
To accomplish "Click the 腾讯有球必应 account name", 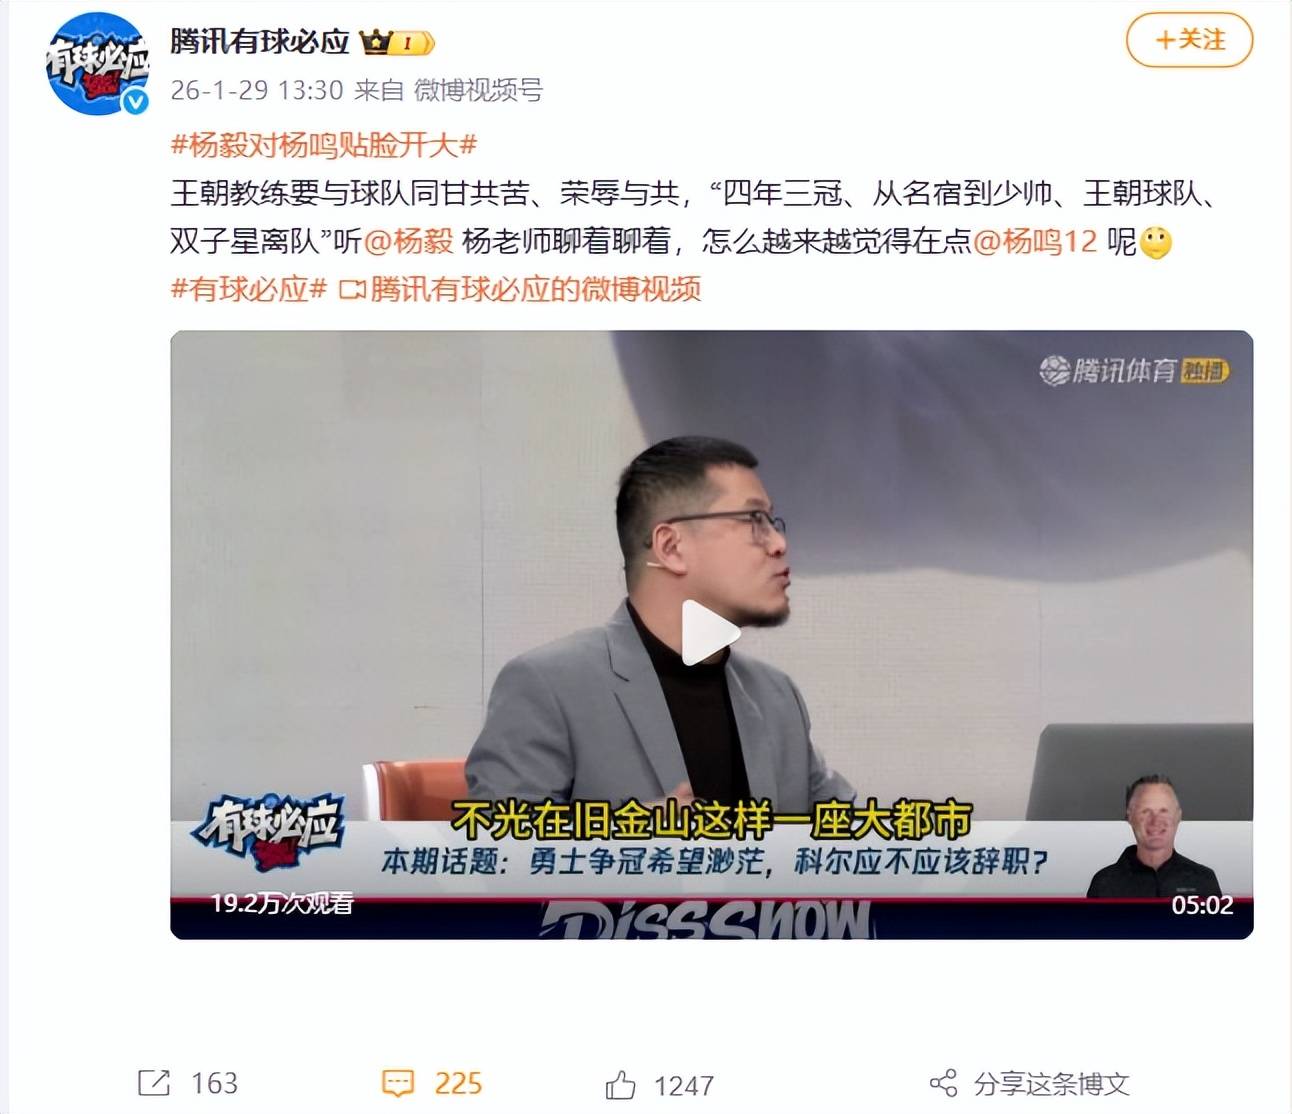I will 260,41.
